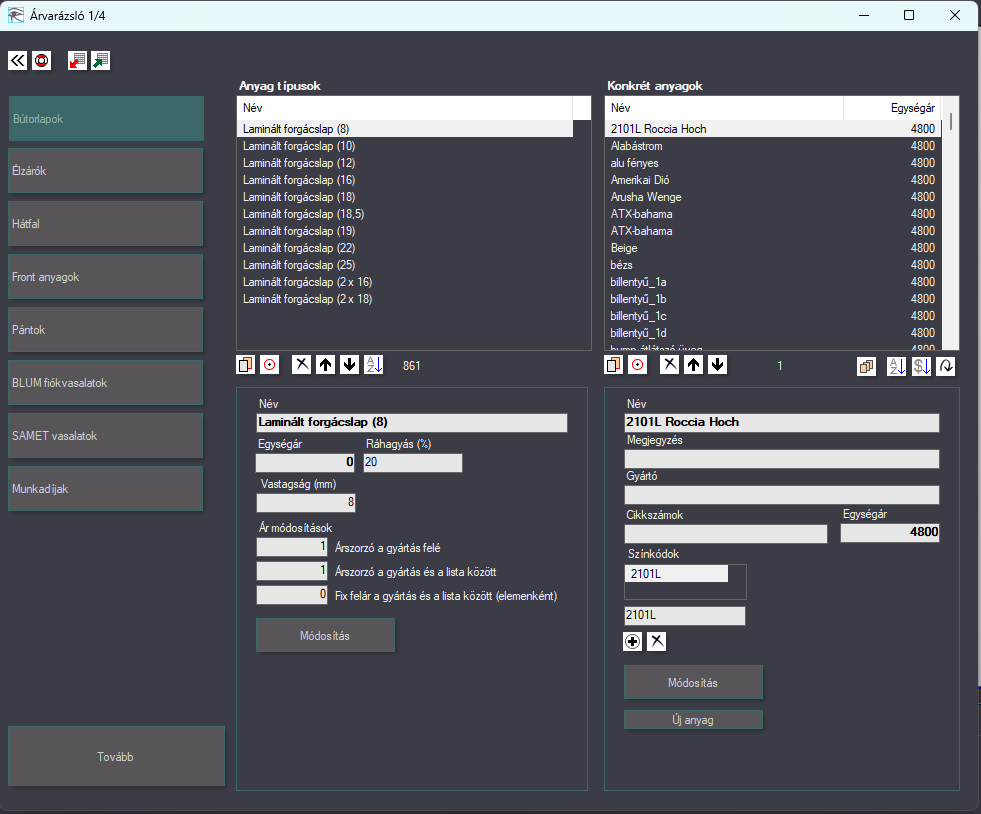Click the Új anyag button

click(693, 720)
